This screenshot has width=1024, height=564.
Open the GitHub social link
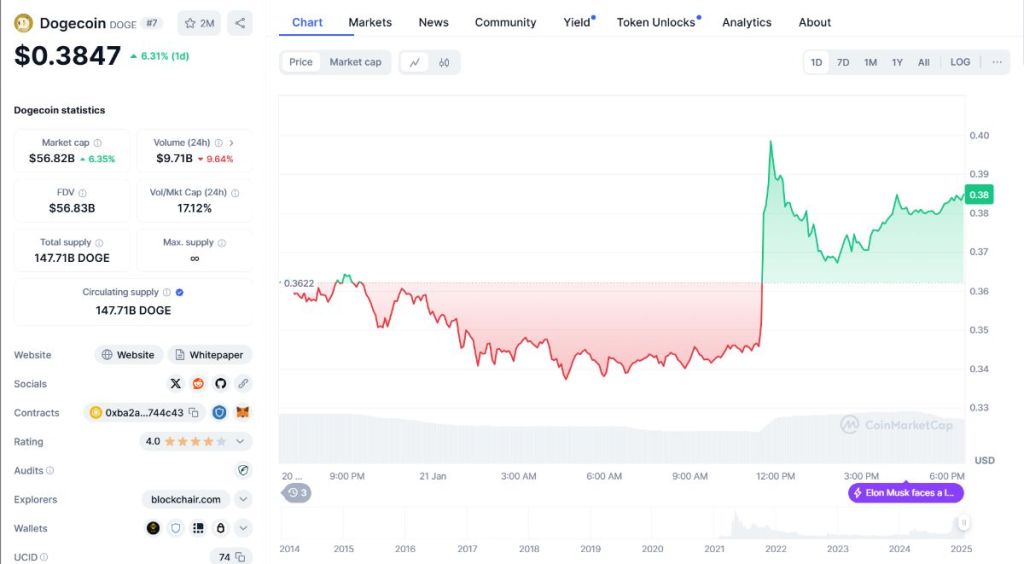pyautogui.click(x=221, y=384)
